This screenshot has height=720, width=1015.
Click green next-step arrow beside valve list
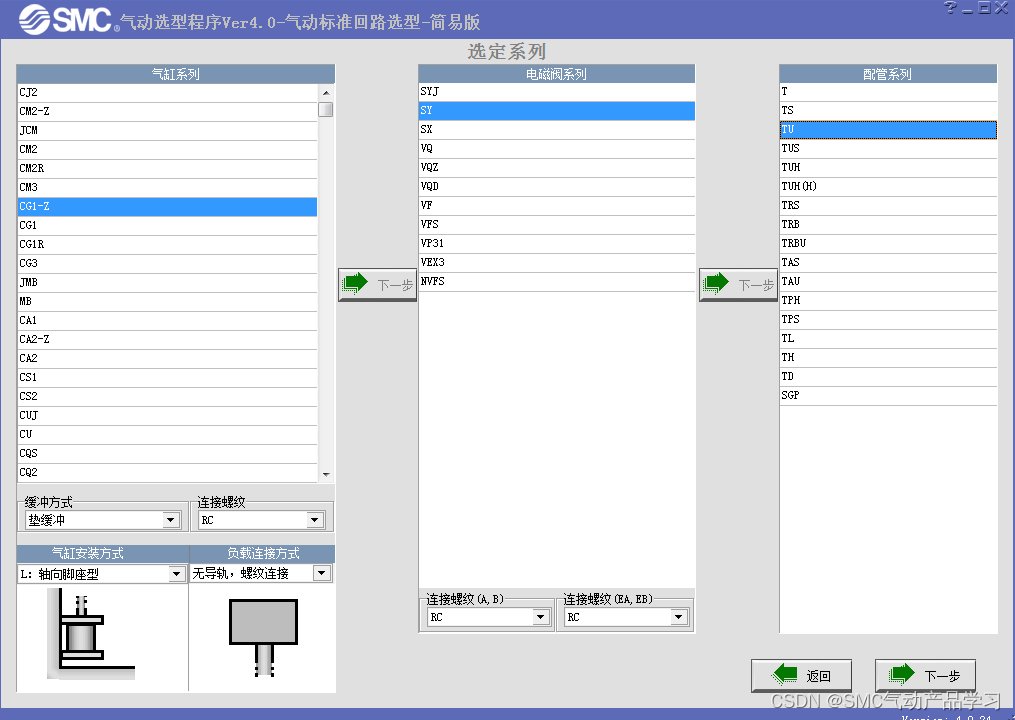[738, 284]
